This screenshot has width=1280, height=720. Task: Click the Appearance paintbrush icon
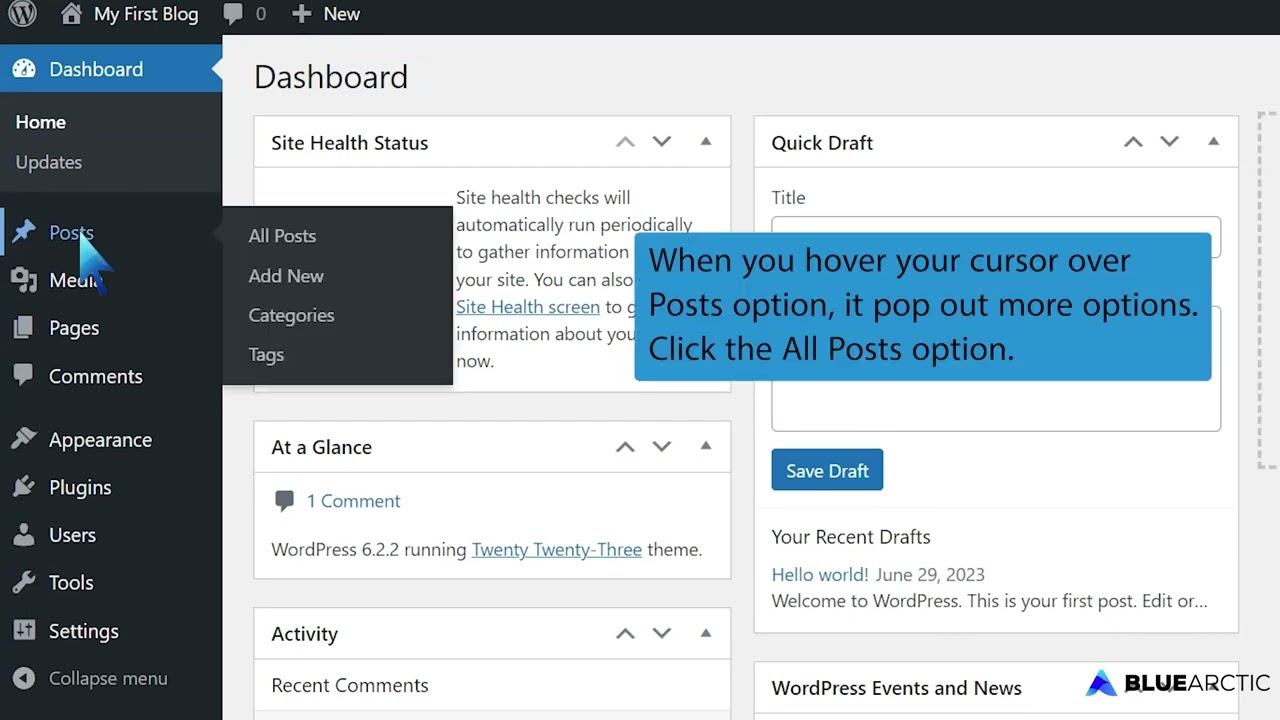coord(24,439)
